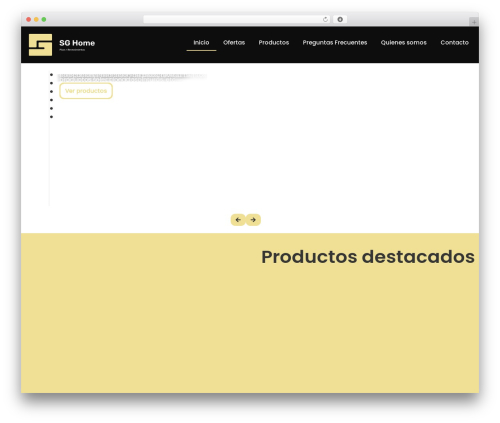500x423 pixels.
Task: Open a new tab with plus button
Action: (474, 22)
